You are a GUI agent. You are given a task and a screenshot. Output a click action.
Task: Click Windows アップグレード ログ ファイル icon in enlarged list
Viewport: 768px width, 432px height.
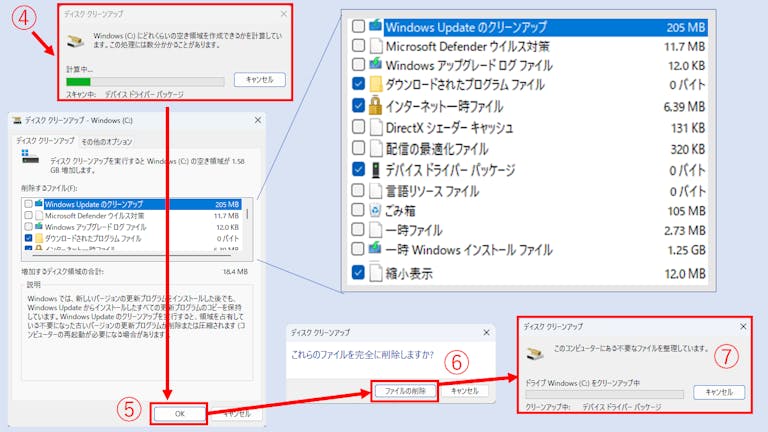click(x=376, y=64)
